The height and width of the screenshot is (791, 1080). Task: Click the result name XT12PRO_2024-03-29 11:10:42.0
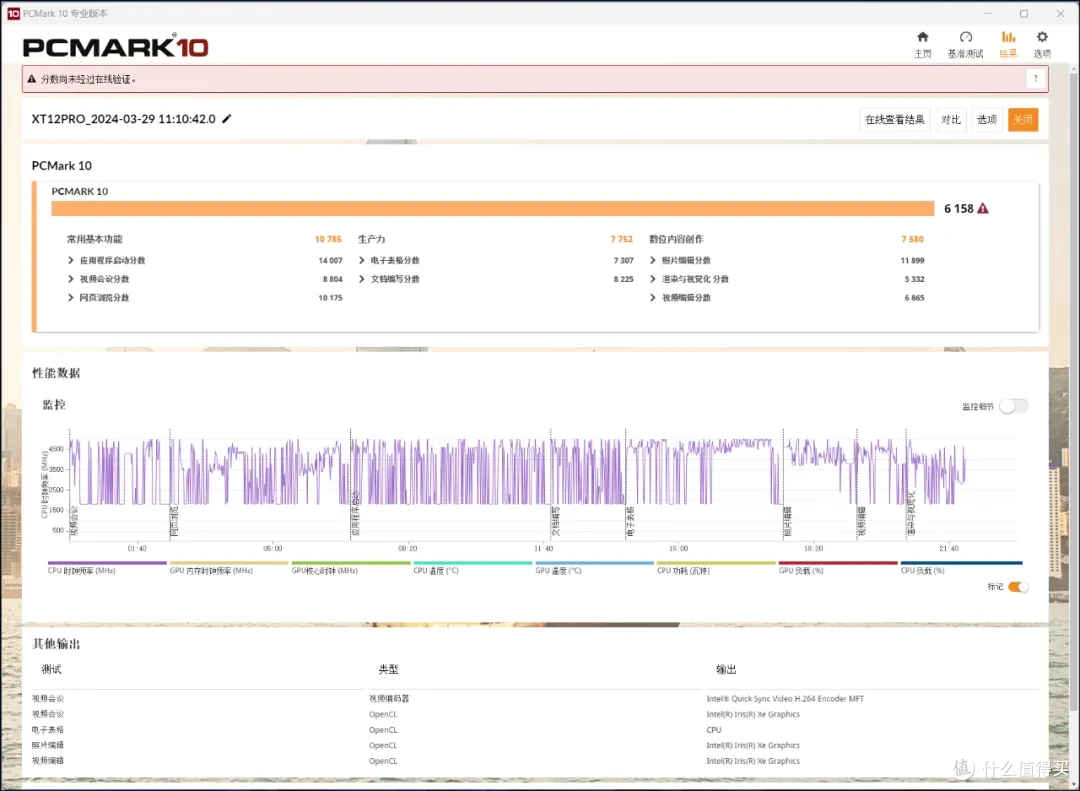(x=123, y=119)
